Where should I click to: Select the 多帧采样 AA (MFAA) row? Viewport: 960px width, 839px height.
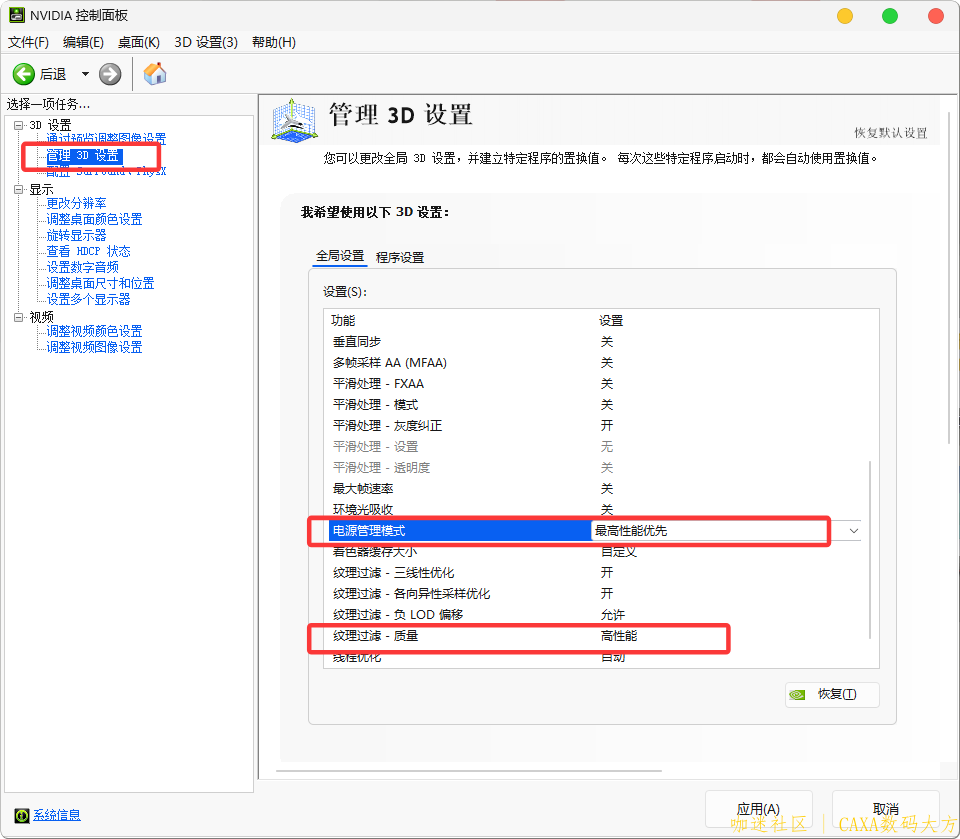pyautogui.click(x=596, y=363)
